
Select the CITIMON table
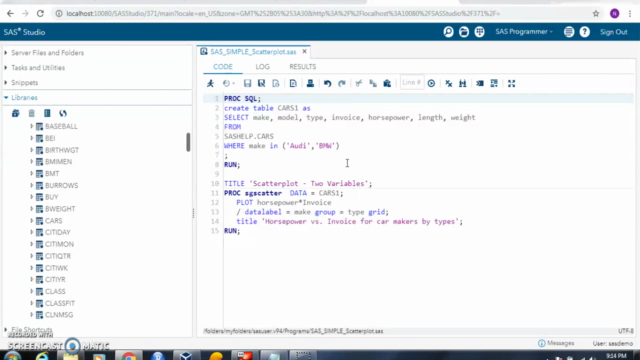[59, 244]
